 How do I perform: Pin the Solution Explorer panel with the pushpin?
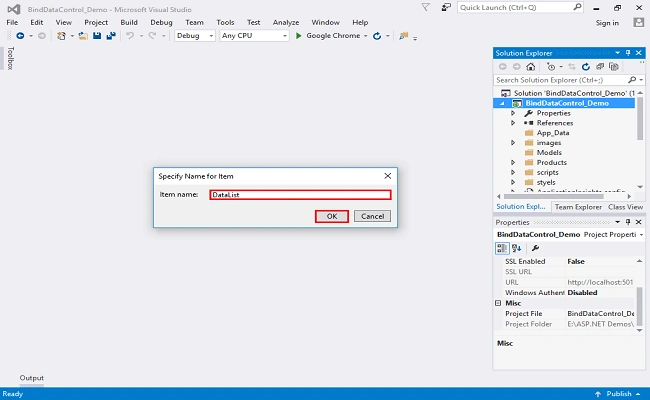tap(628, 53)
